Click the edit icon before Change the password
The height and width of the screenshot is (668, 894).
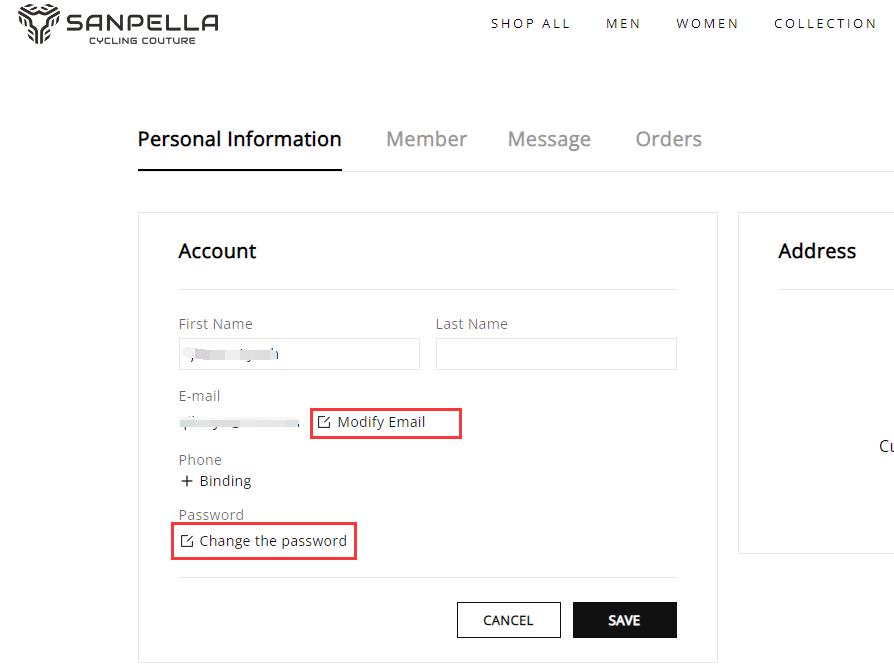(186, 541)
